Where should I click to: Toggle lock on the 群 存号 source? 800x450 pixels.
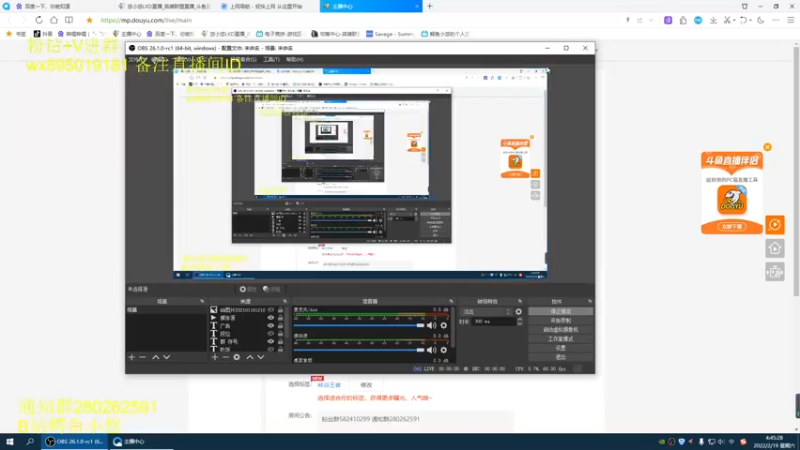pos(280,341)
